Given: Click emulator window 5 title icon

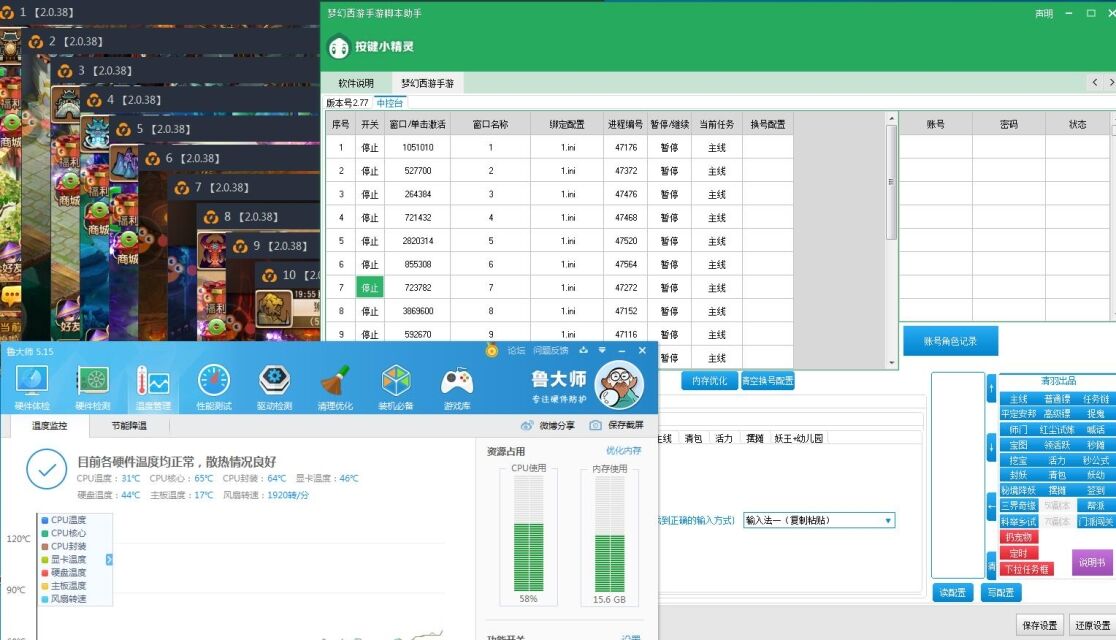Looking at the screenshot, I should pyautogui.click(x=123, y=129).
